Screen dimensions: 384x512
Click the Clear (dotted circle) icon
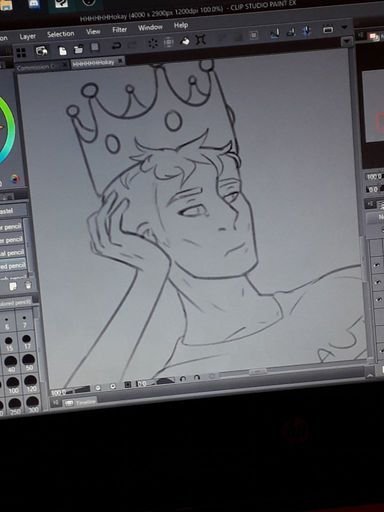click(153, 43)
